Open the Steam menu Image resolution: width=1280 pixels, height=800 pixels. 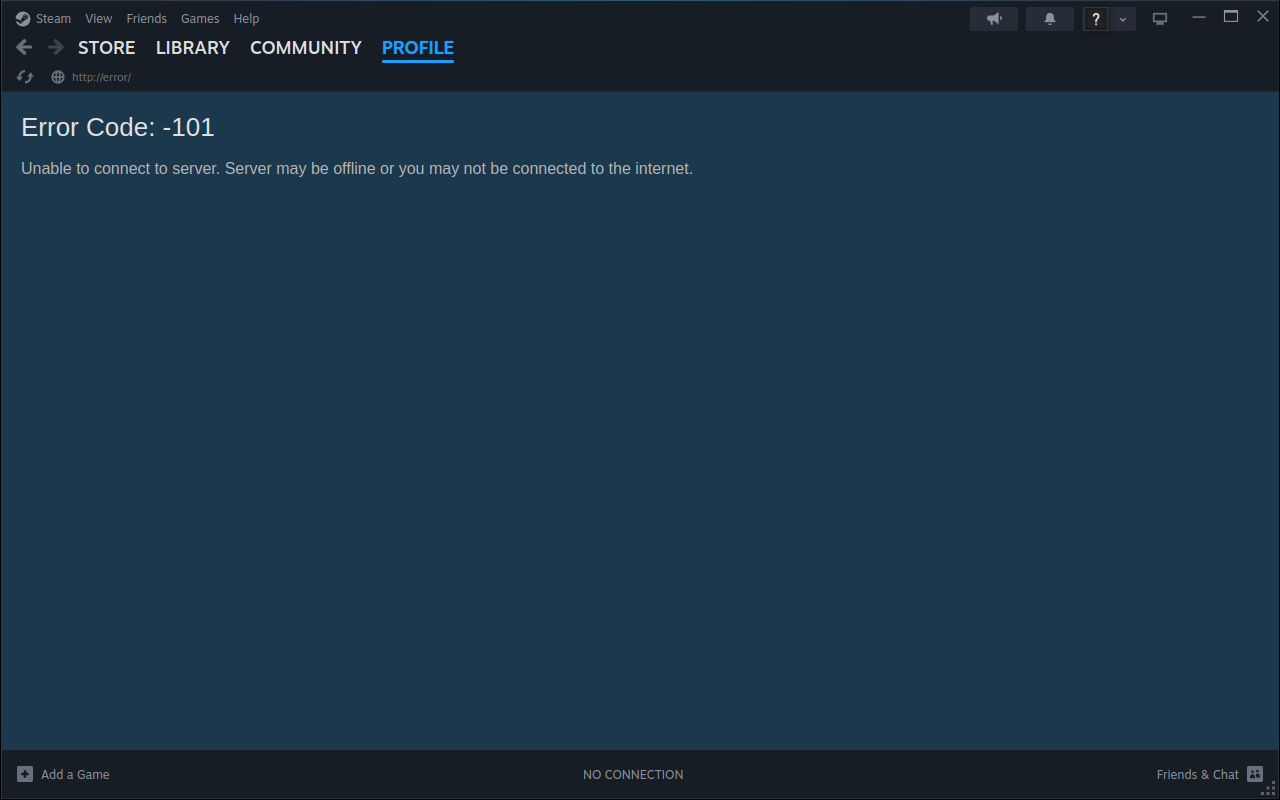click(x=53, y=18)
